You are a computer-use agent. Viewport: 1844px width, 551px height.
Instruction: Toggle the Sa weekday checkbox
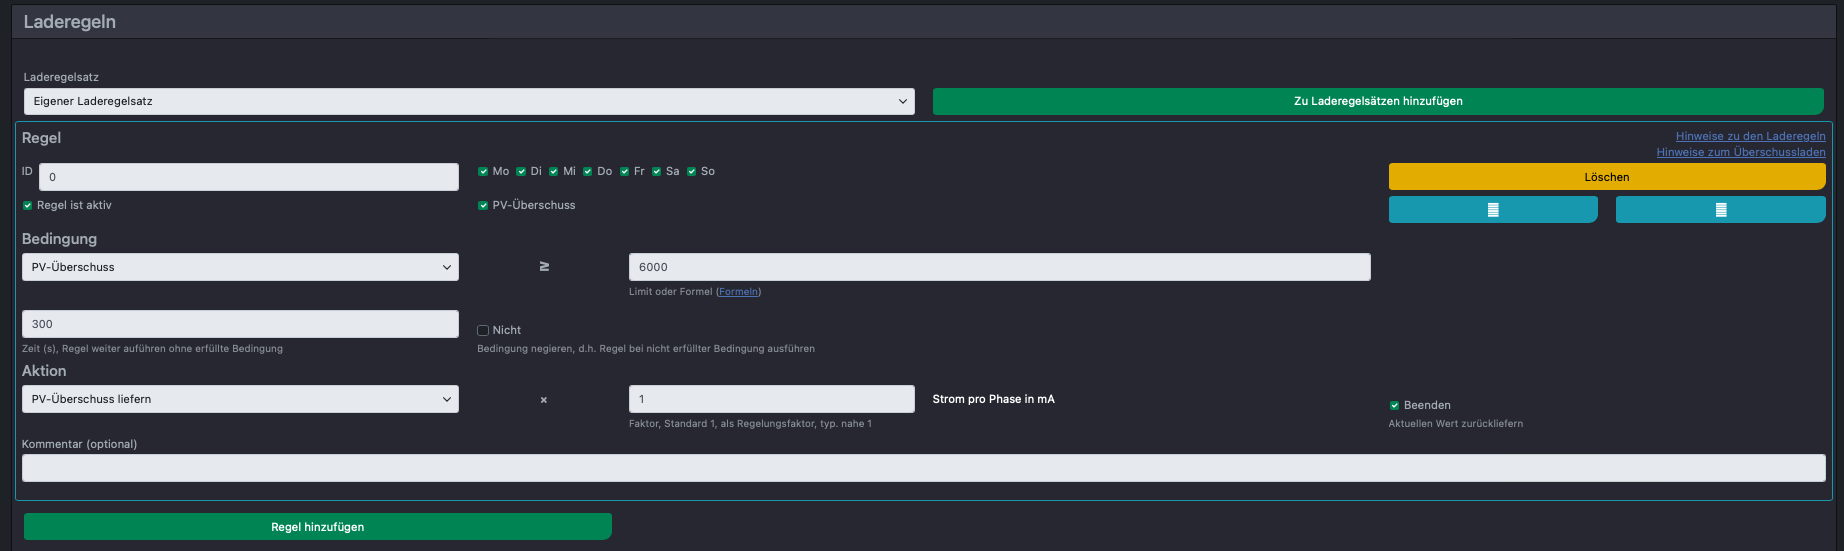click(657, 172)
